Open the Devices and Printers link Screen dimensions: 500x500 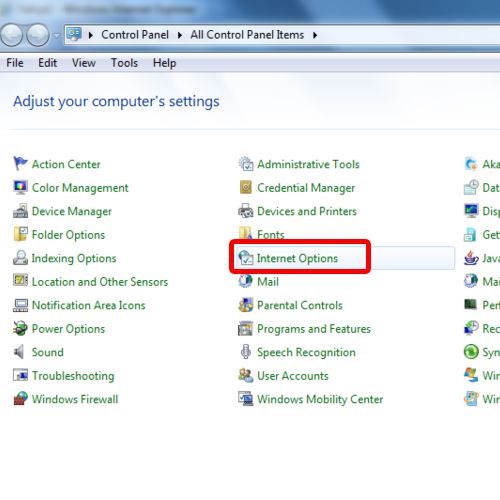point(307,211)
